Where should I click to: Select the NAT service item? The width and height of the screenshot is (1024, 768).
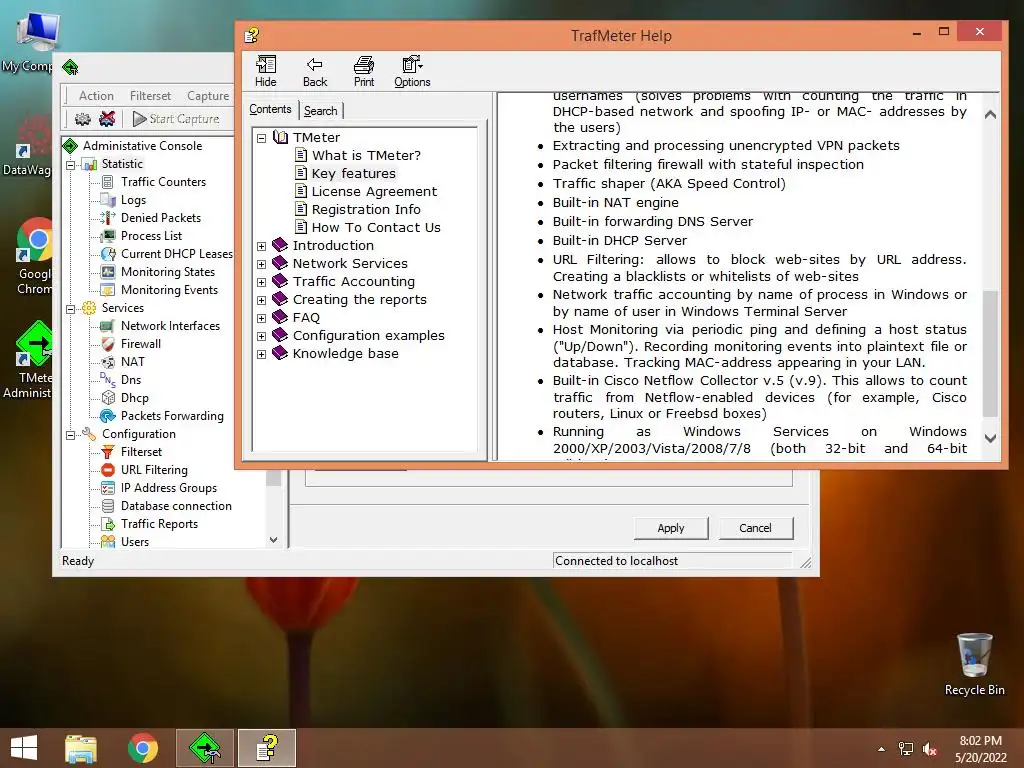click(133, 361)
